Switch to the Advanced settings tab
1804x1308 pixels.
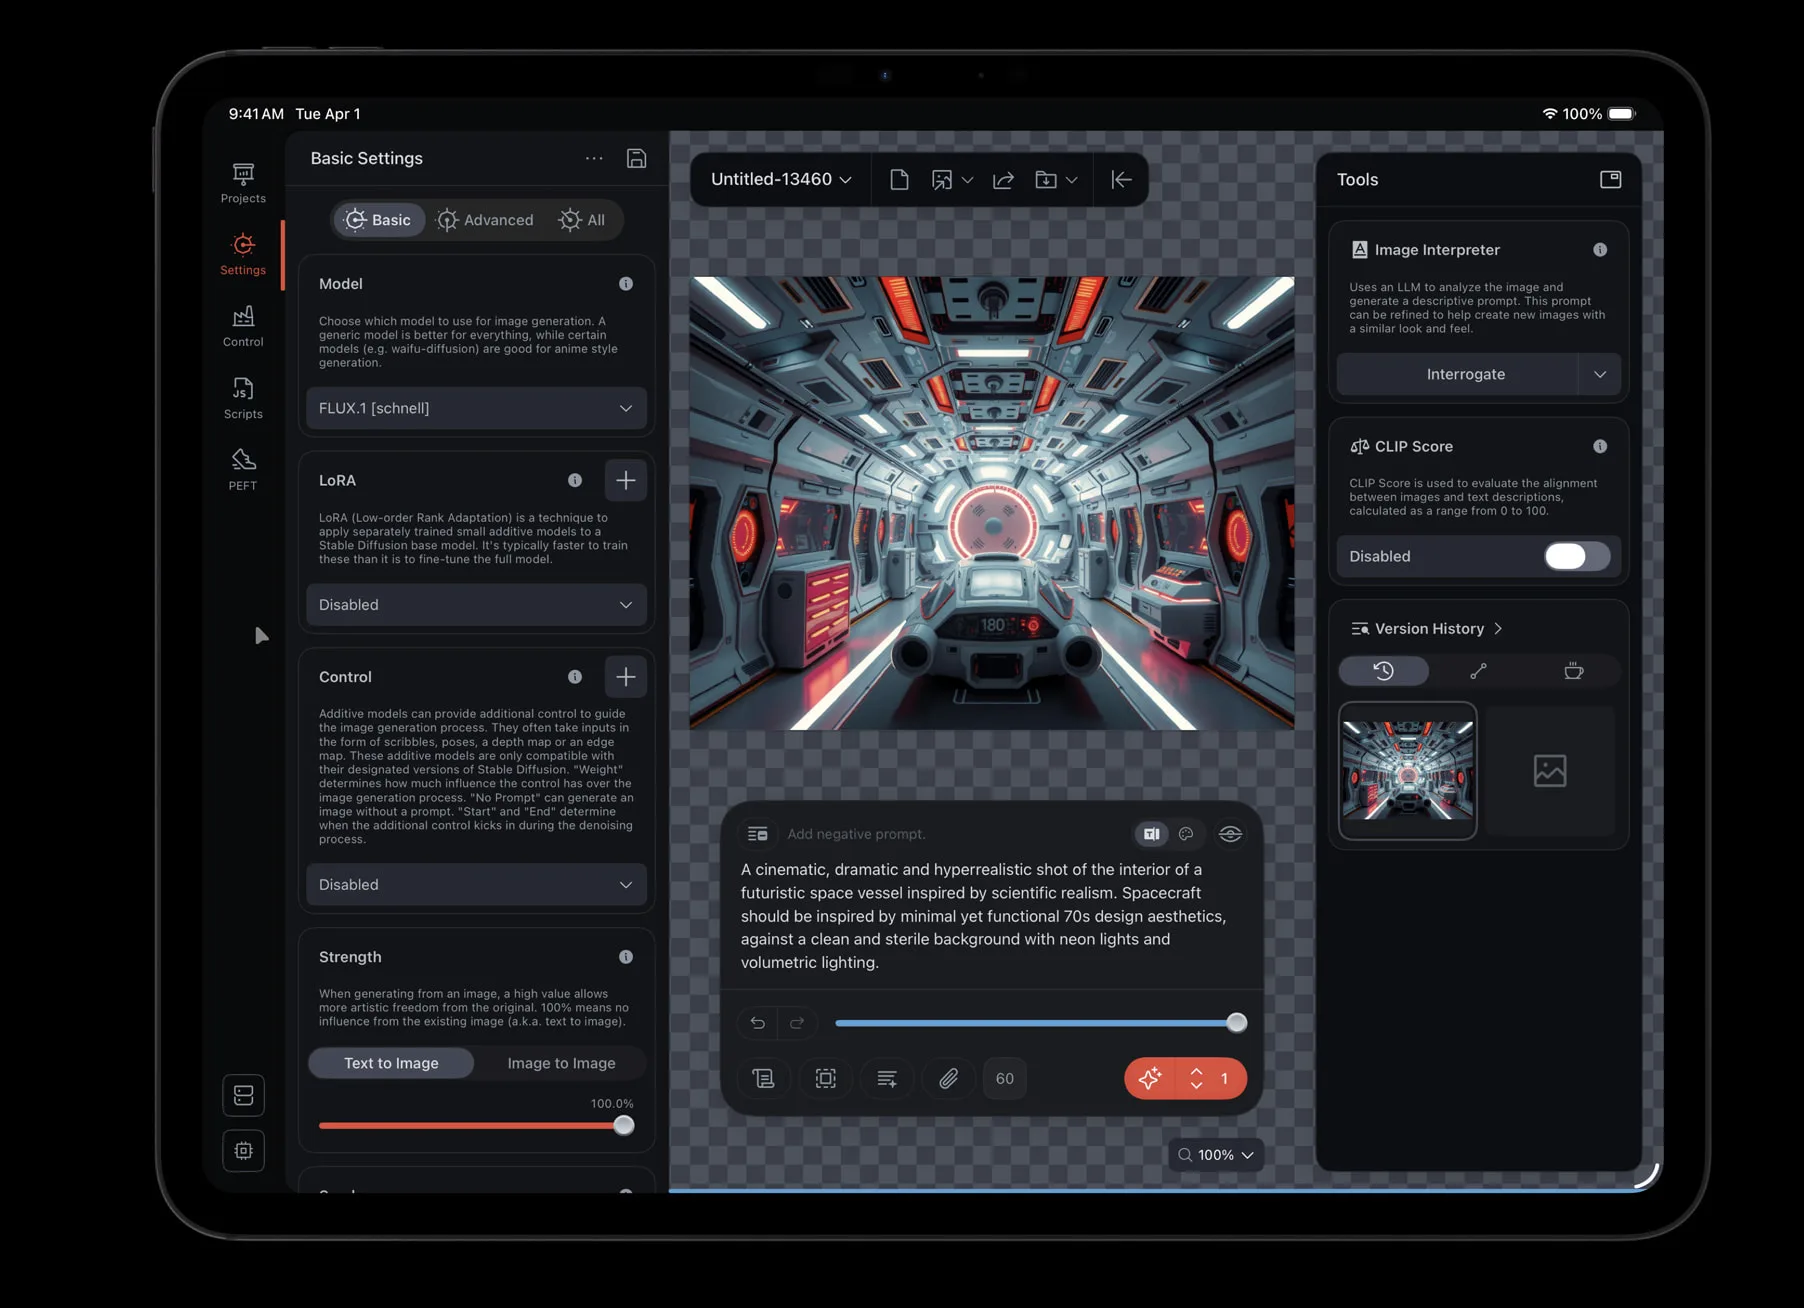pos(486,220)
